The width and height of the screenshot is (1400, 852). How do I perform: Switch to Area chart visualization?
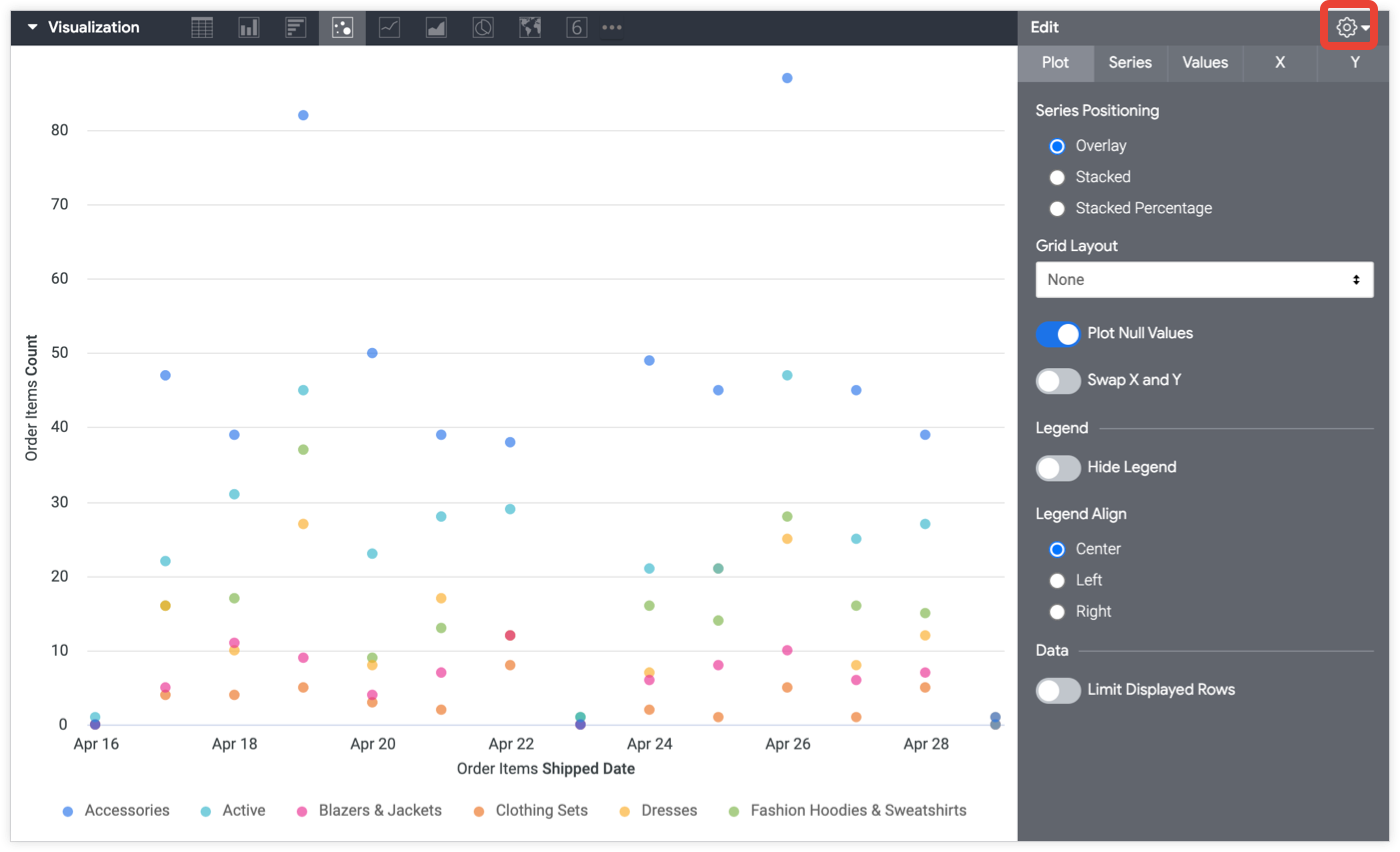coord(436,28)
